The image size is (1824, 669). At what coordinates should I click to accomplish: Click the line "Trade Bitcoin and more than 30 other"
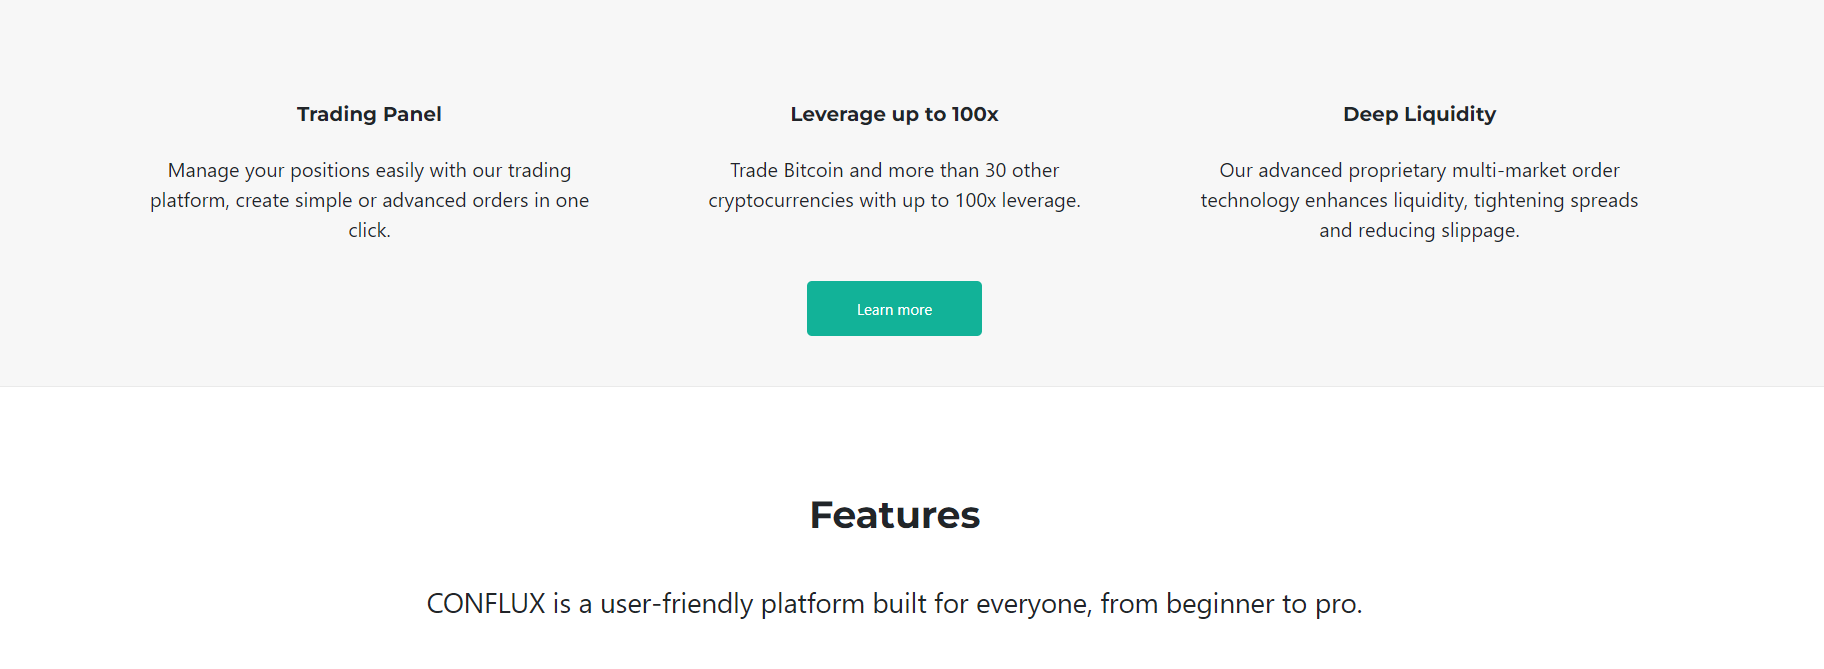point(894,171)
